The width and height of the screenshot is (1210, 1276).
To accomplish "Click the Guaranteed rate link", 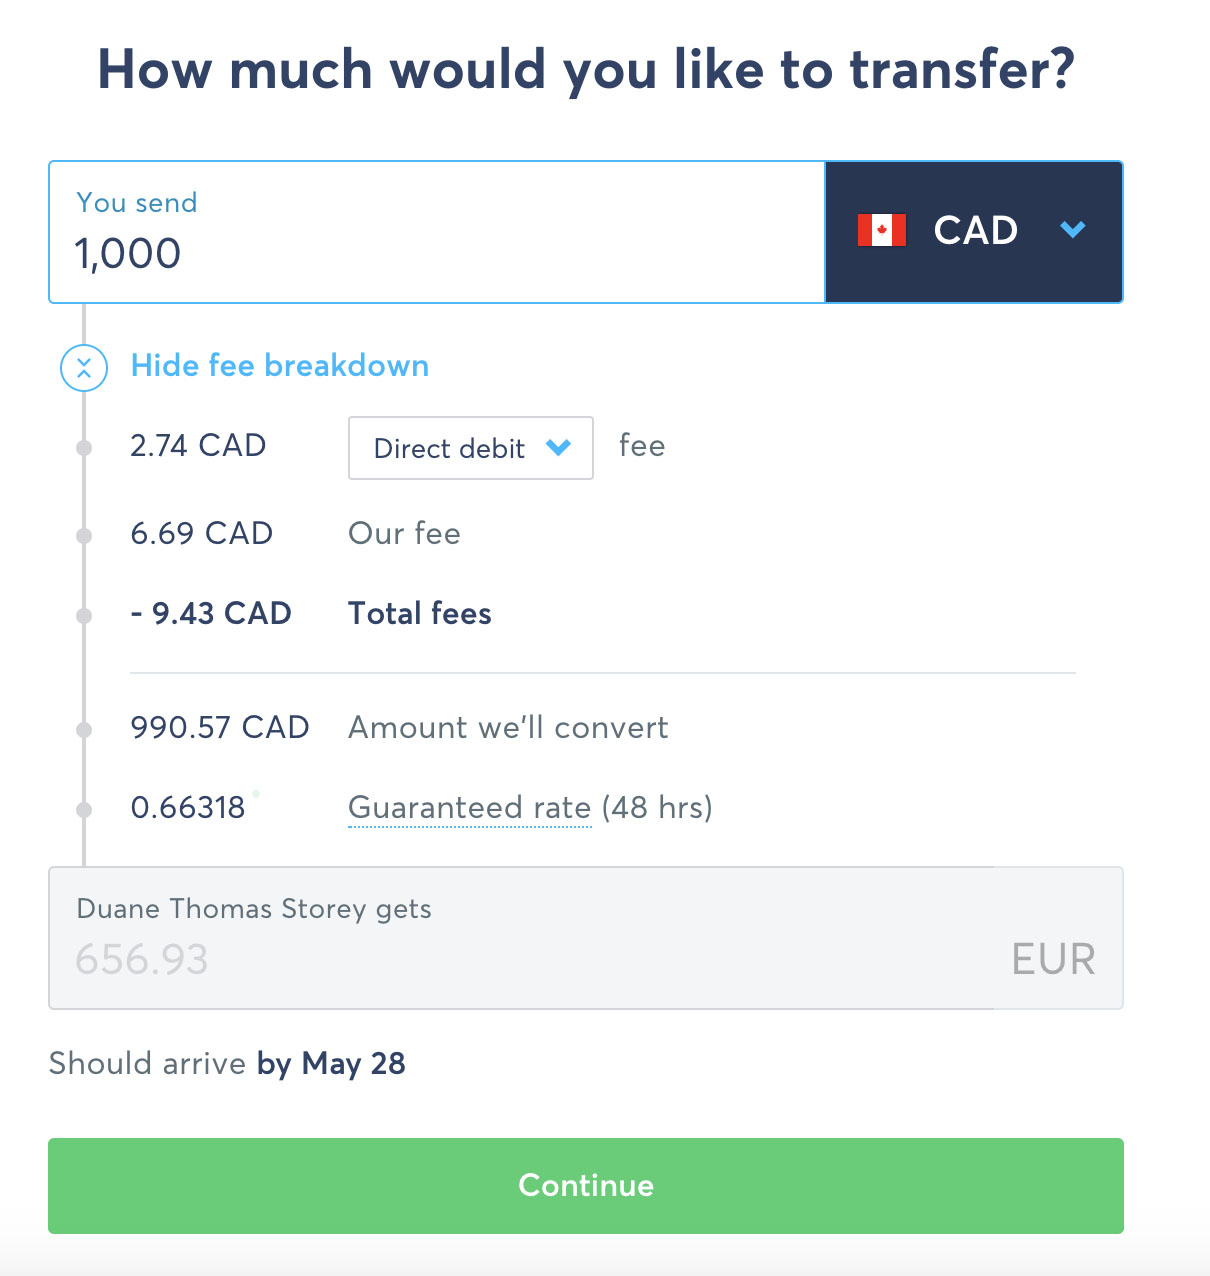I will tap(469, 807).
